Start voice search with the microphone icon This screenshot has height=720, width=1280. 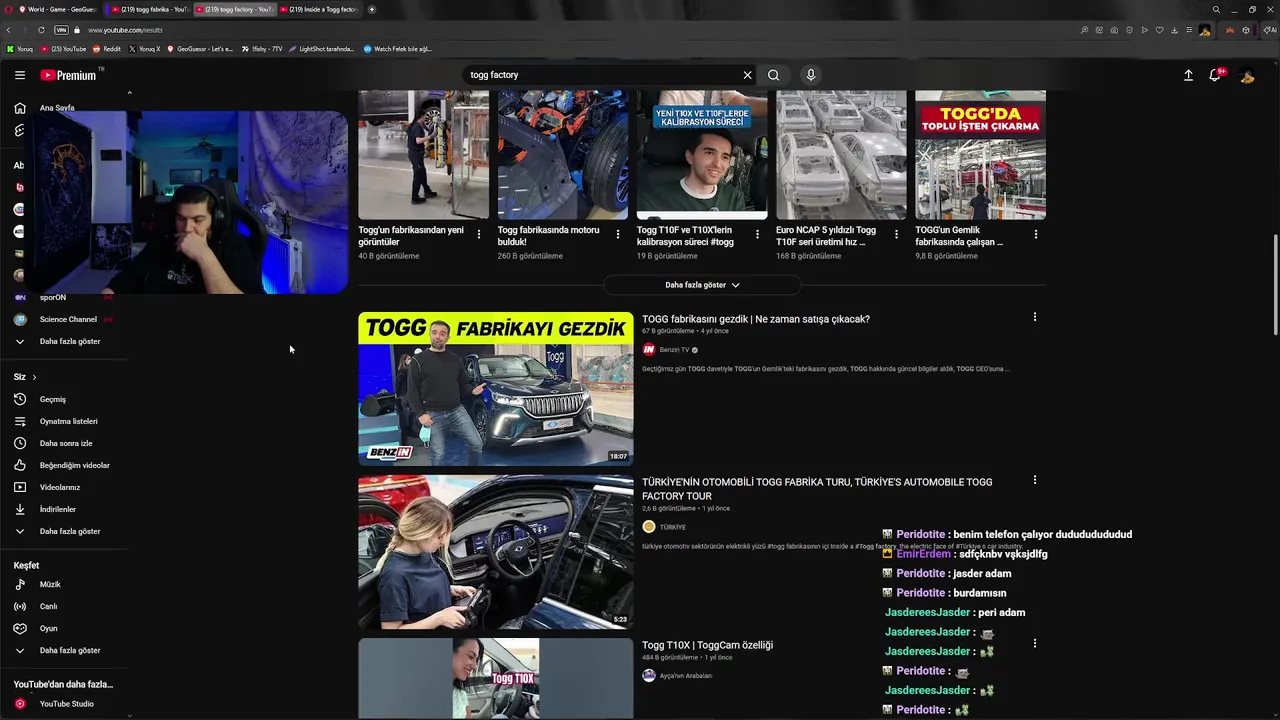pyautogui.click(x=811, y=75)
